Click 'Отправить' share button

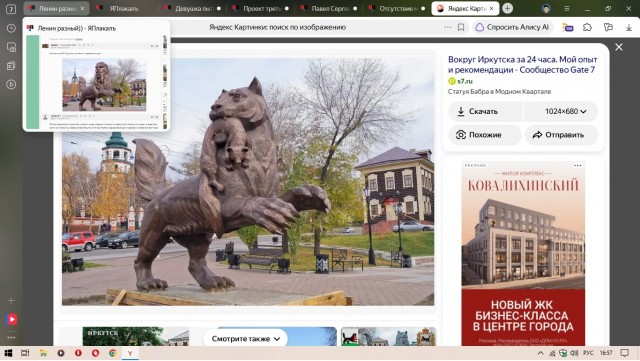click(x=562, y=135)
